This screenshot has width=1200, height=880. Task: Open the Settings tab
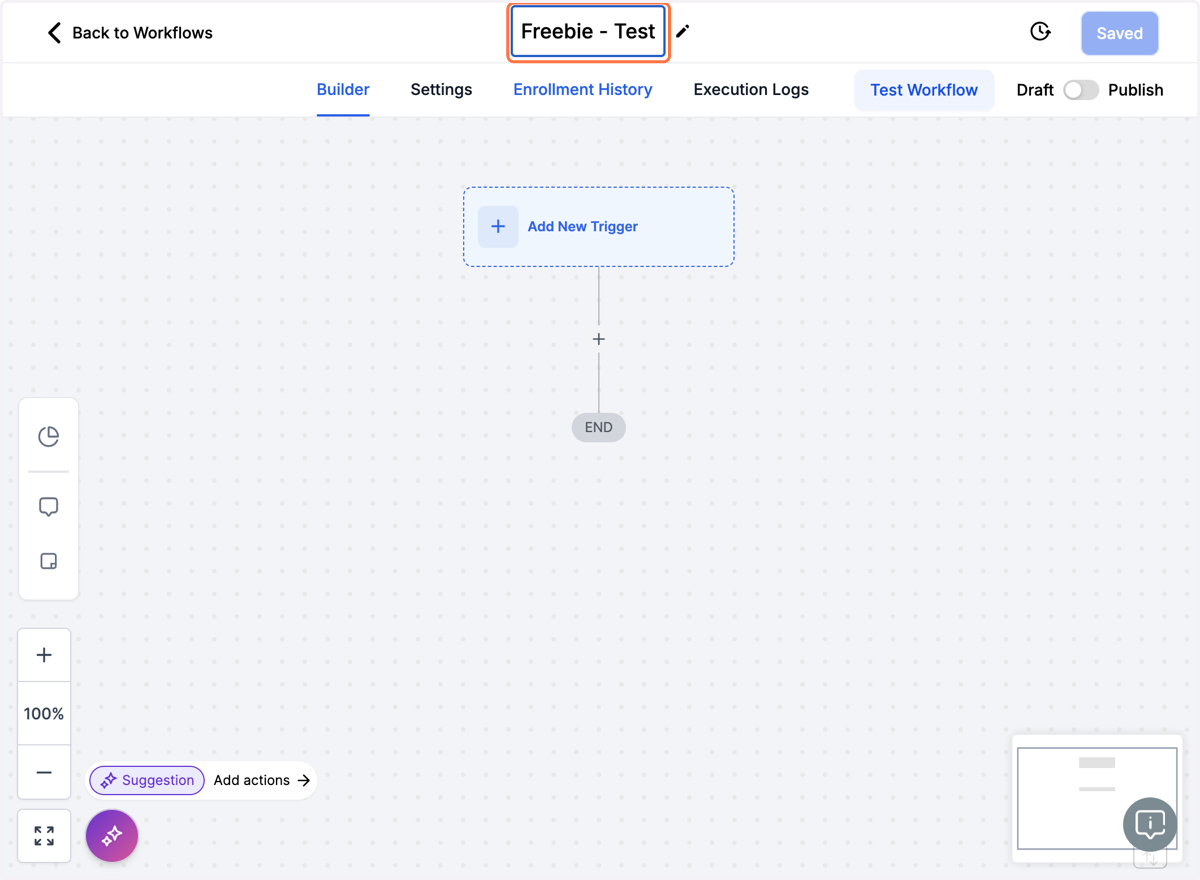click(x=441, y=89)
